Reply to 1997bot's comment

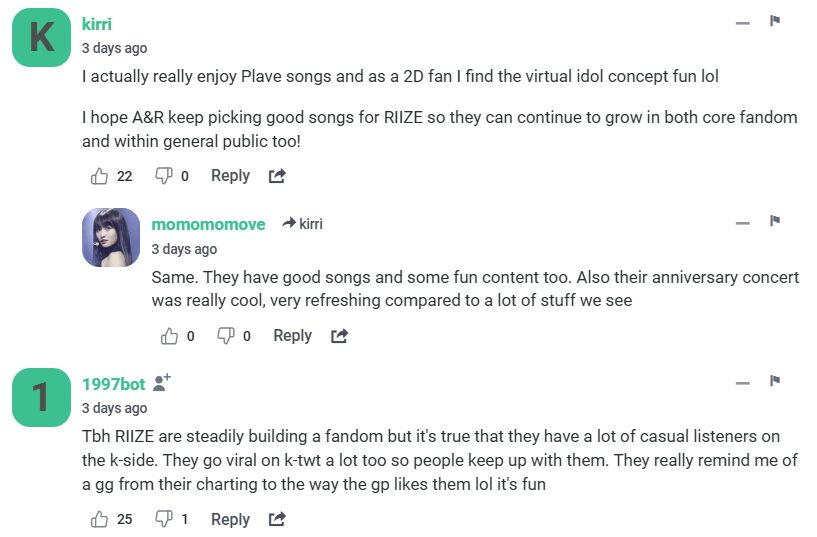[x=230, y=519]
